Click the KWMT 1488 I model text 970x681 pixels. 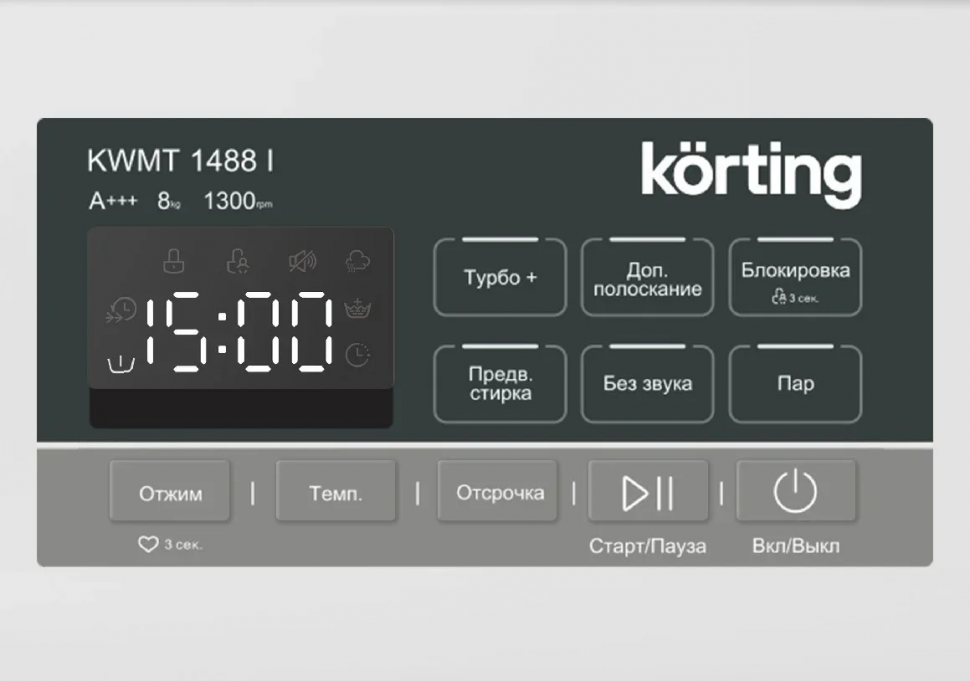click(180, 161)
